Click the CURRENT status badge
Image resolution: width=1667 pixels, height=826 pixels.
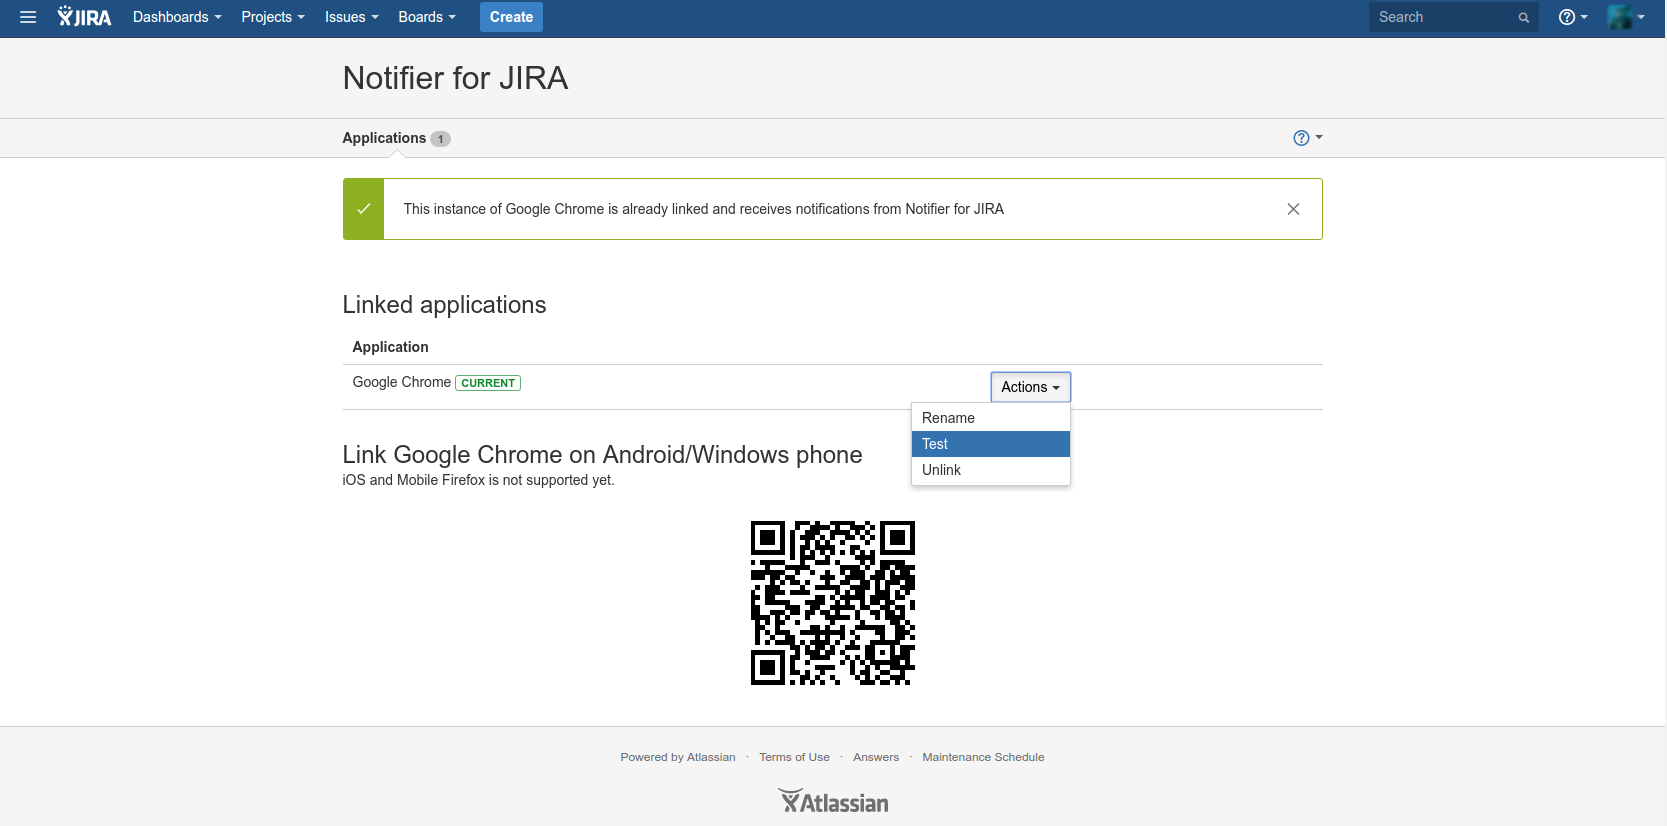coord(488,383)
